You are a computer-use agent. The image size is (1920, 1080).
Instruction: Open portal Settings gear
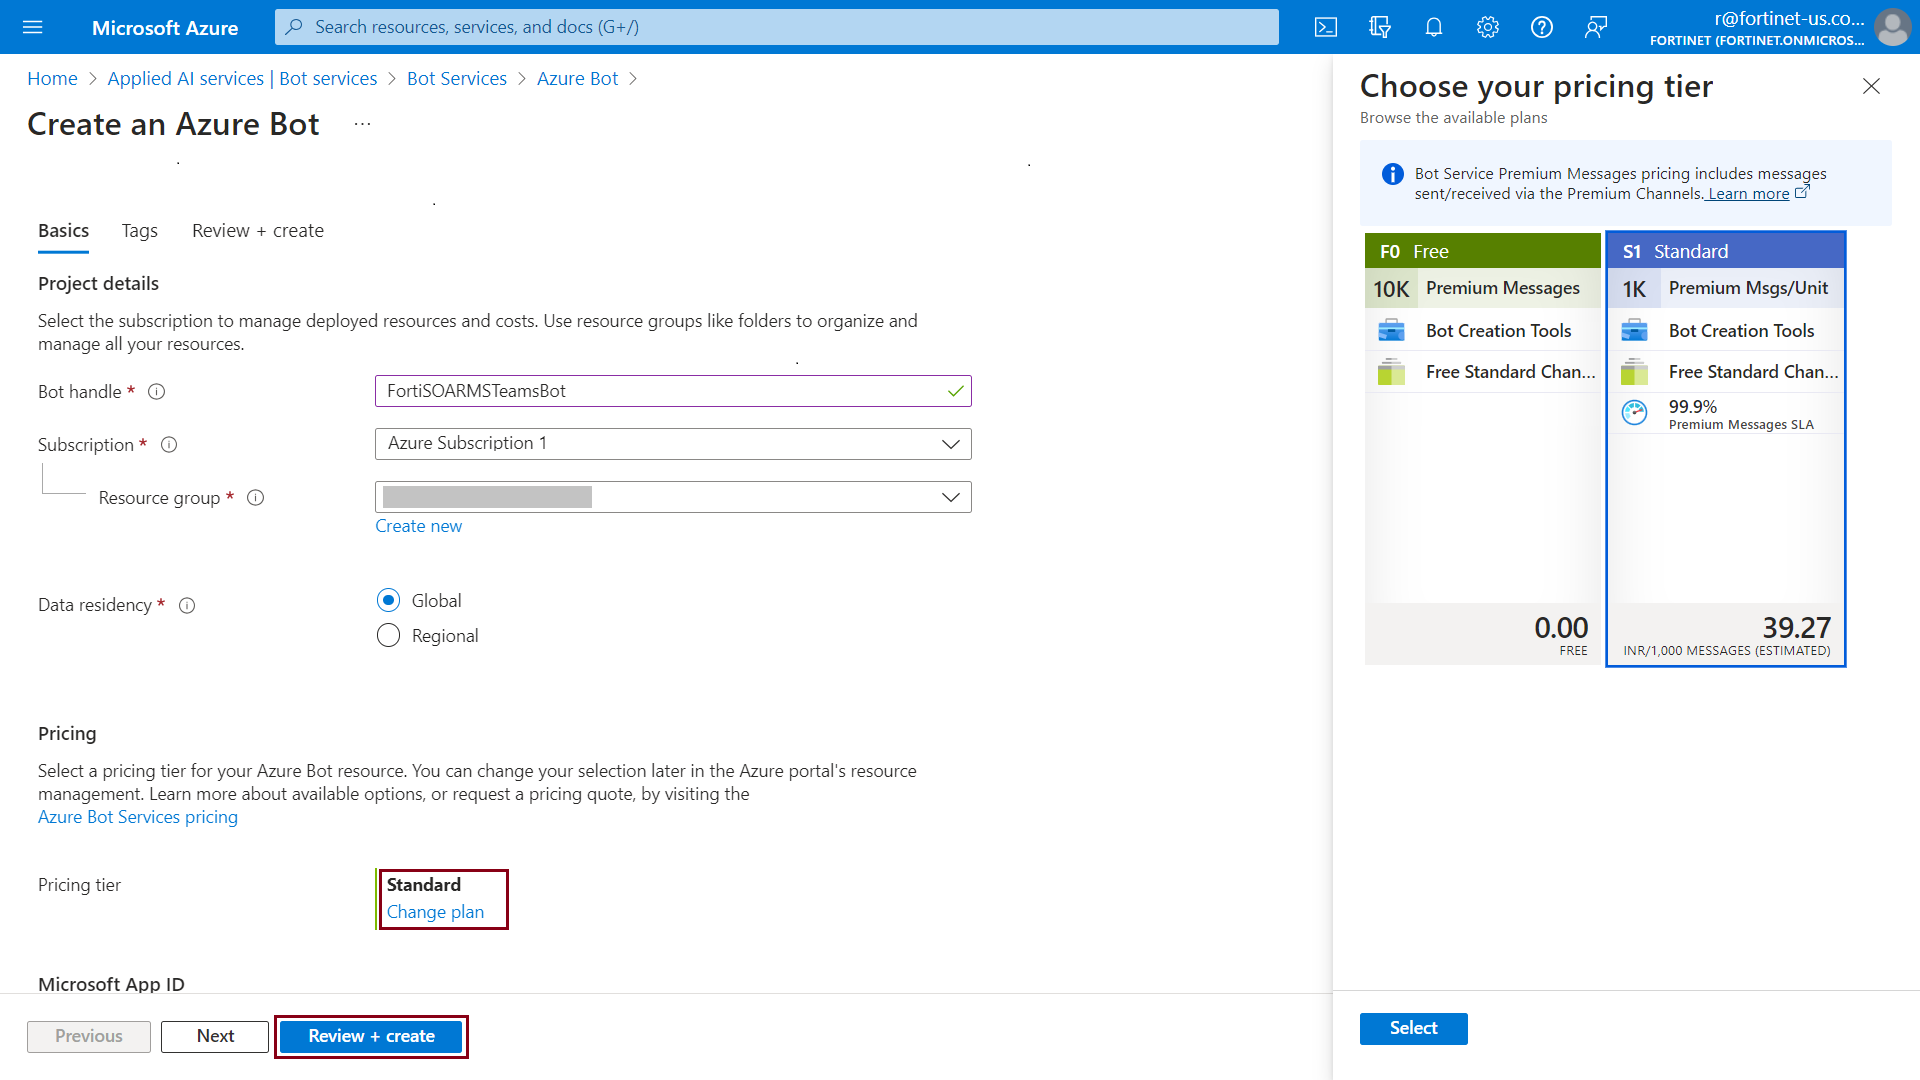(x=1488, y=27)
